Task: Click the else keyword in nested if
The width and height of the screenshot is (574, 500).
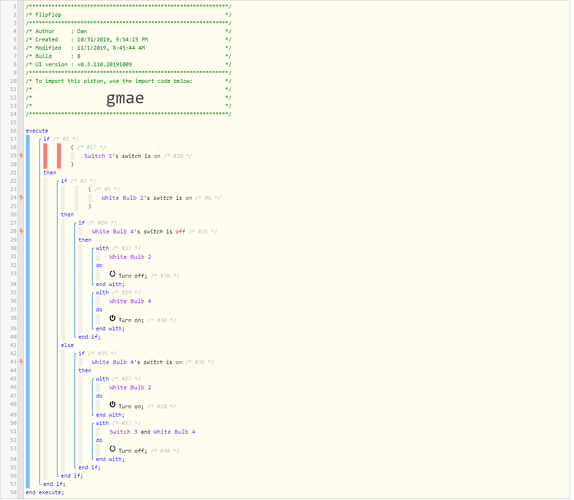Action: 67,345
